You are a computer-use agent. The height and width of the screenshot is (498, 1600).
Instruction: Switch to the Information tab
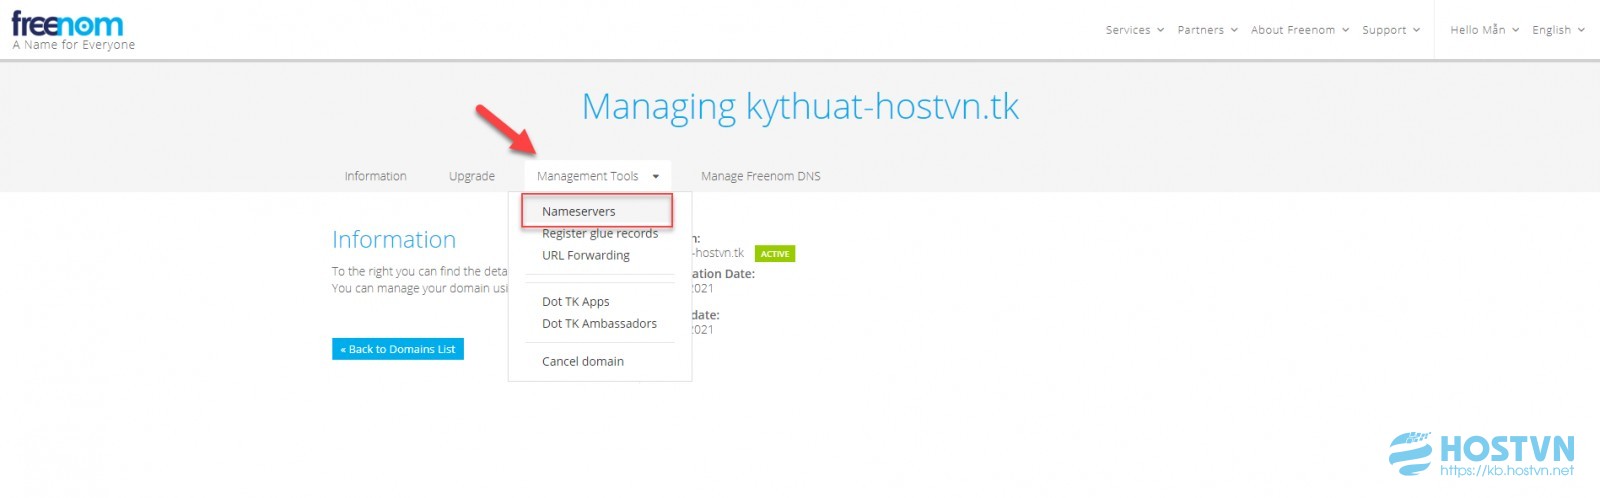375,176
